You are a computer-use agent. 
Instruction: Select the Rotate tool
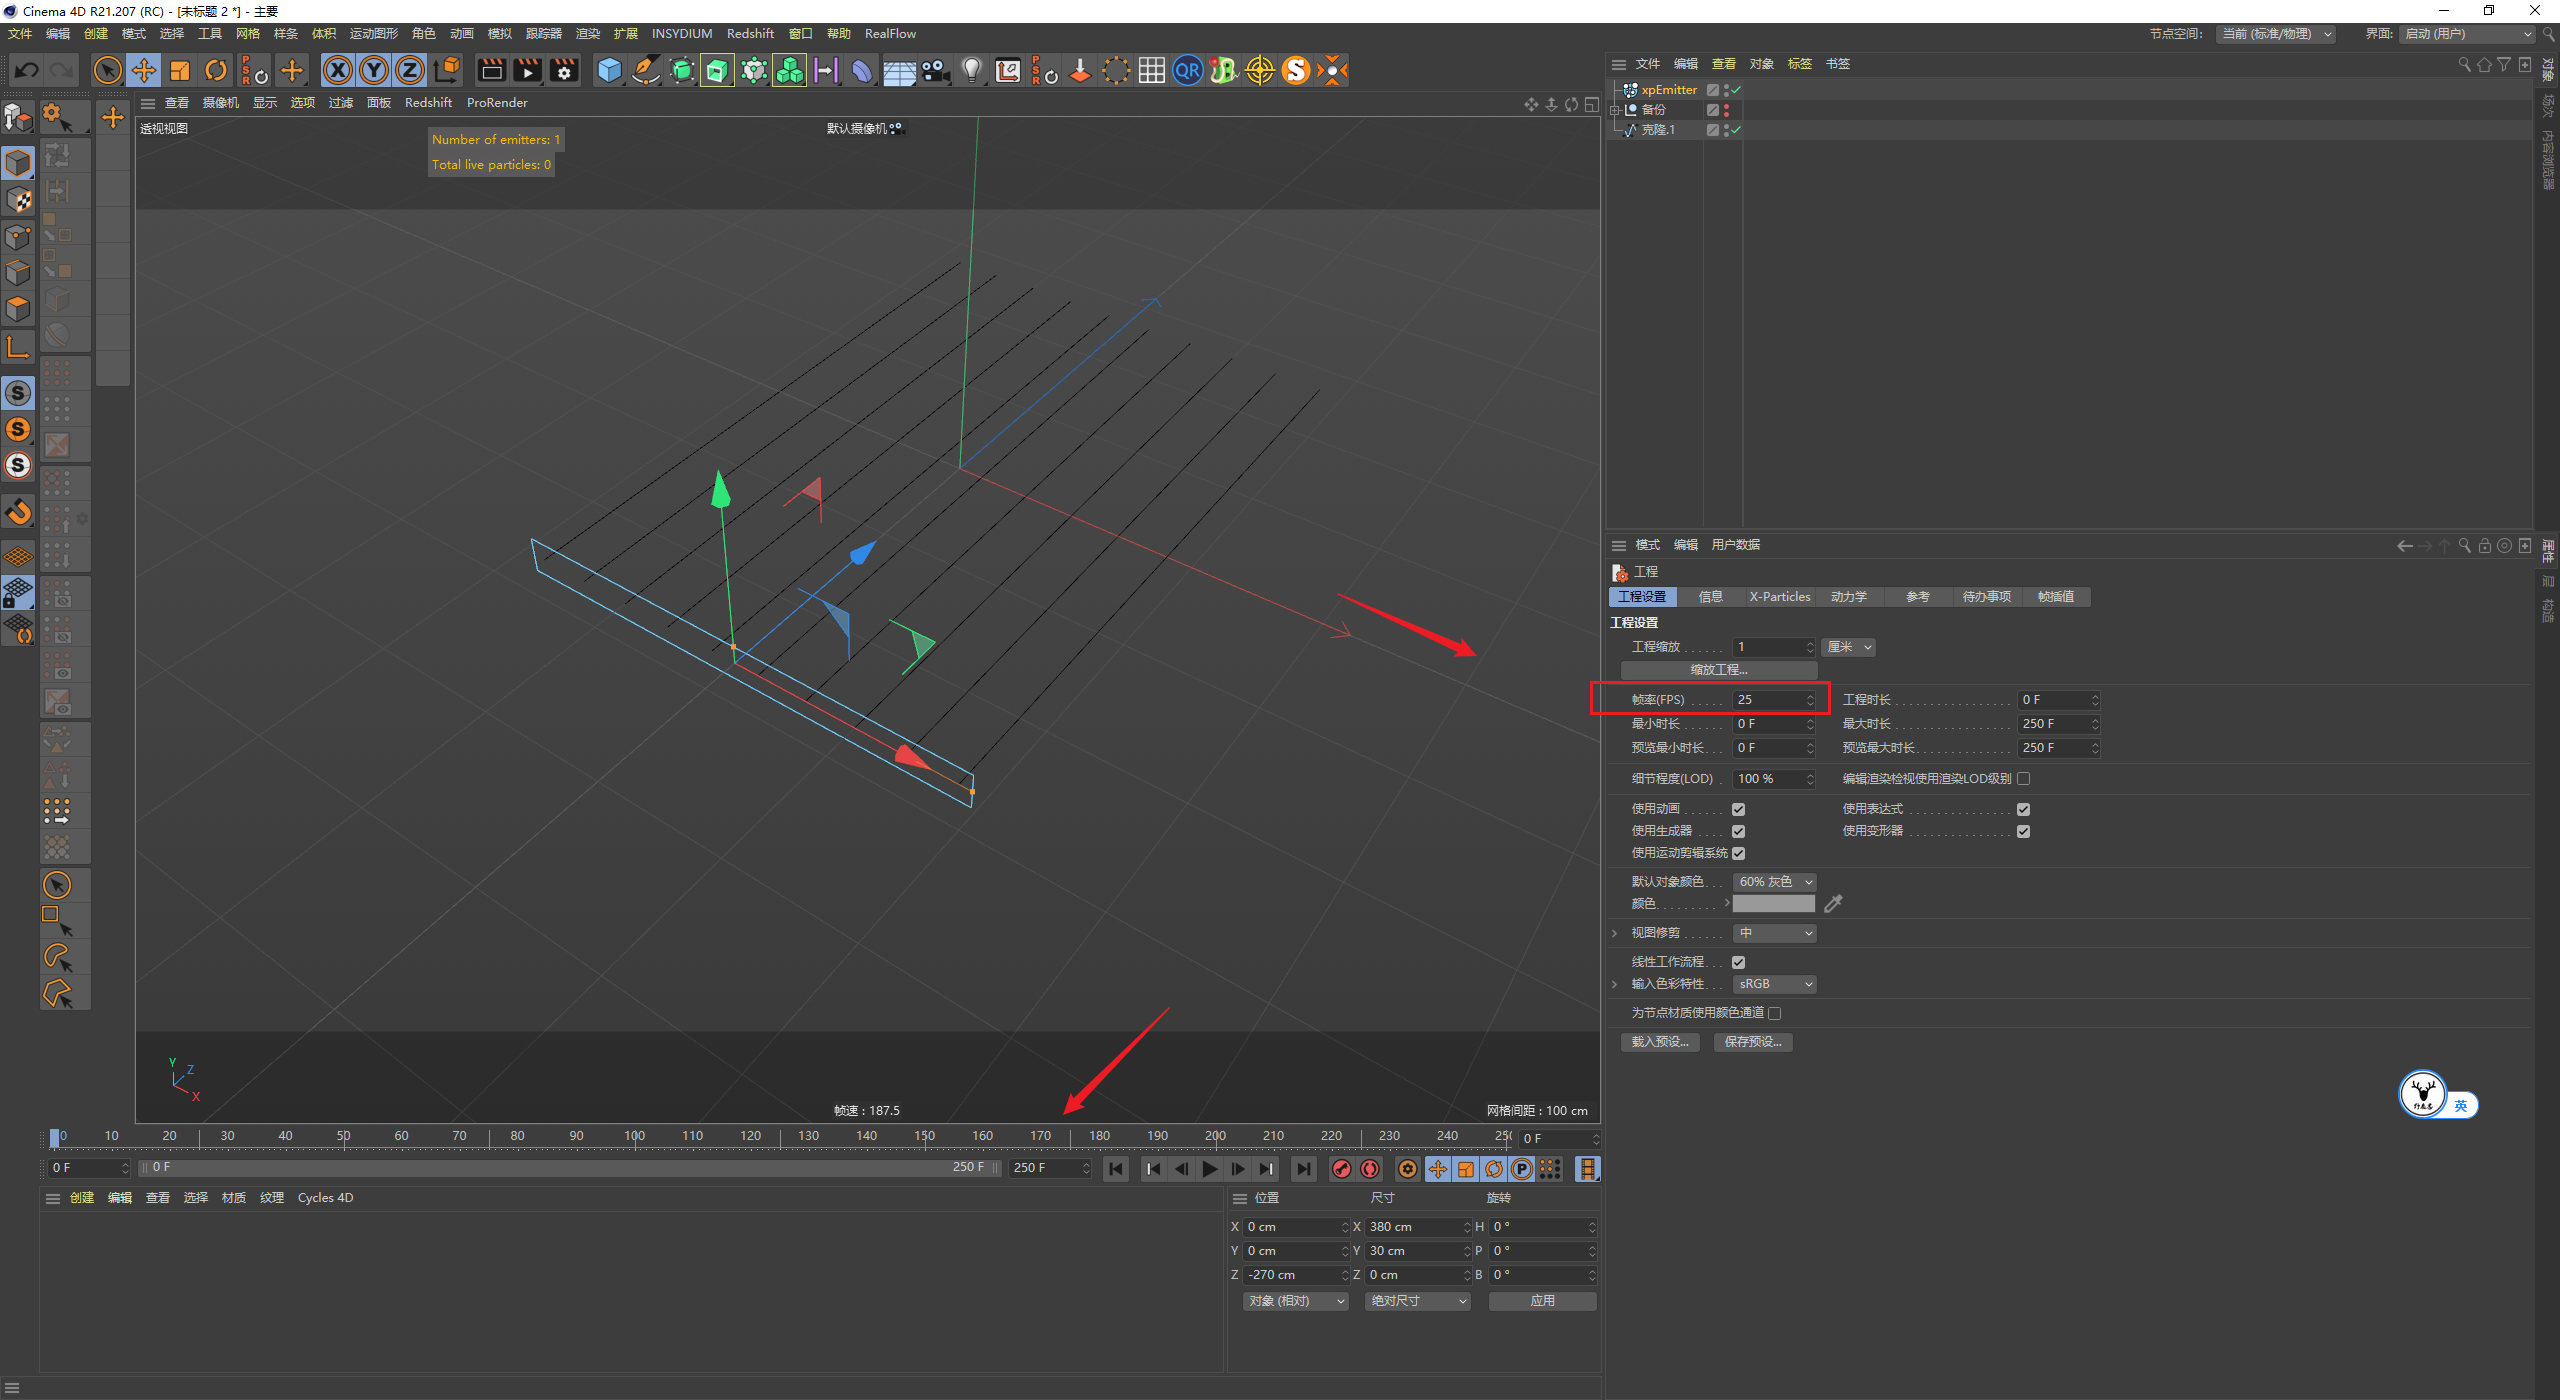pyautogui.click(x=216, y=70)
